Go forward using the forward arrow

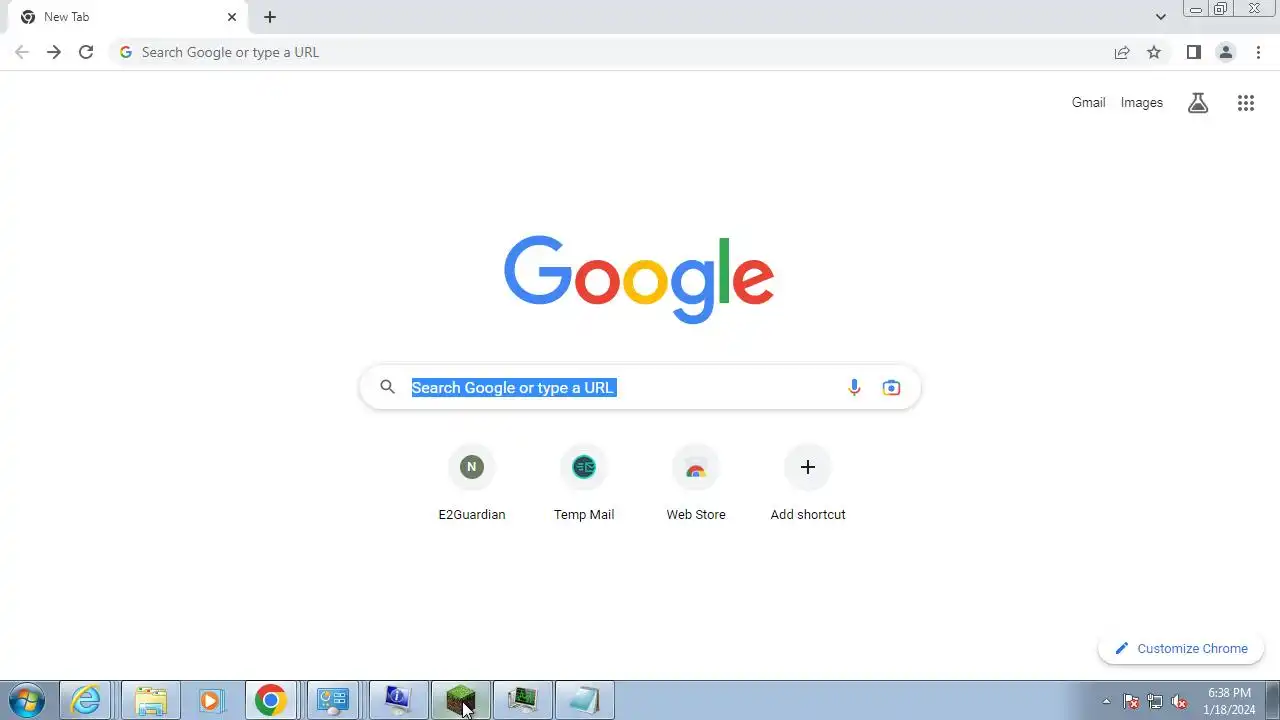pos(54,52)
